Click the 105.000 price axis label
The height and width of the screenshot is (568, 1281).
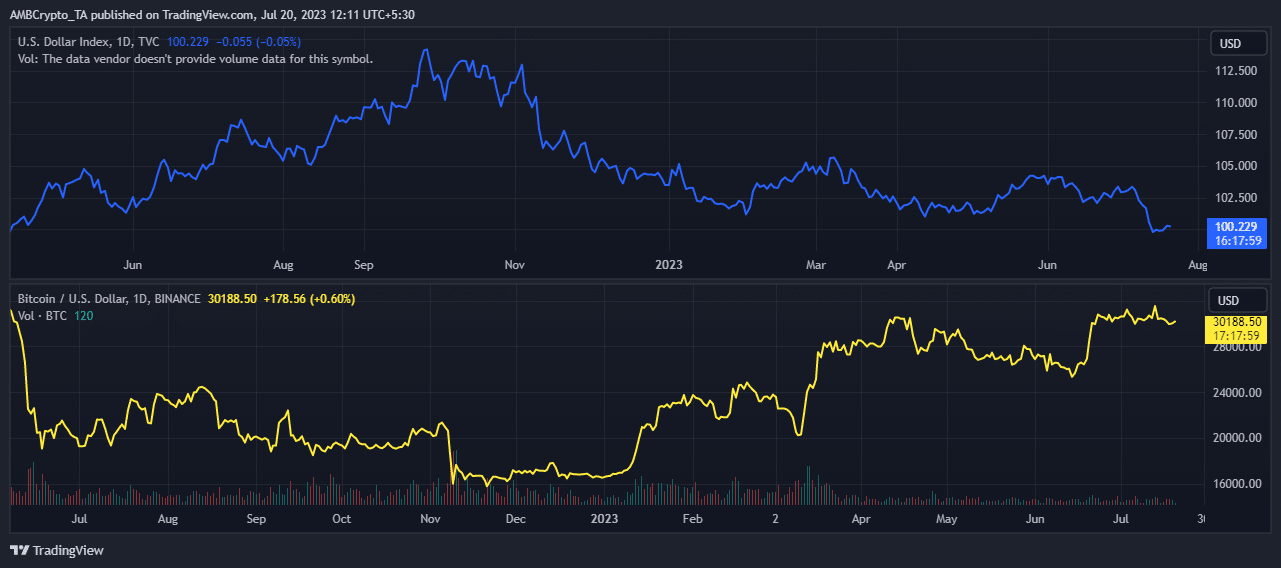pos(1235,165)
